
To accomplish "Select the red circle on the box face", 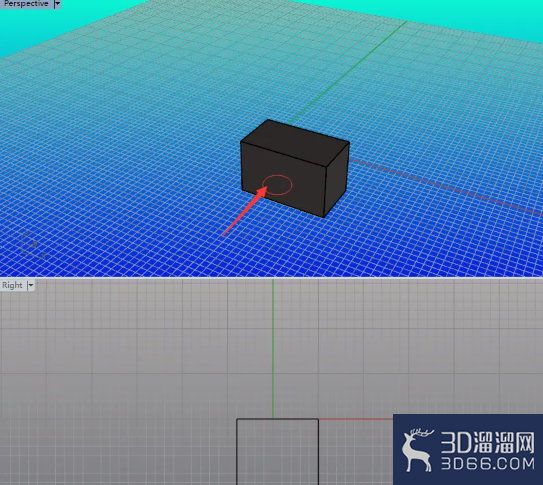I will 277,185.
